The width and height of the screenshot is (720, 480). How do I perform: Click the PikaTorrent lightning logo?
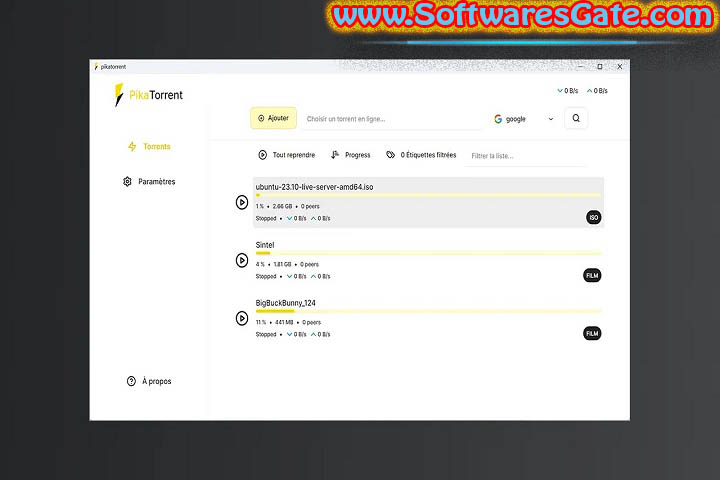119,95
